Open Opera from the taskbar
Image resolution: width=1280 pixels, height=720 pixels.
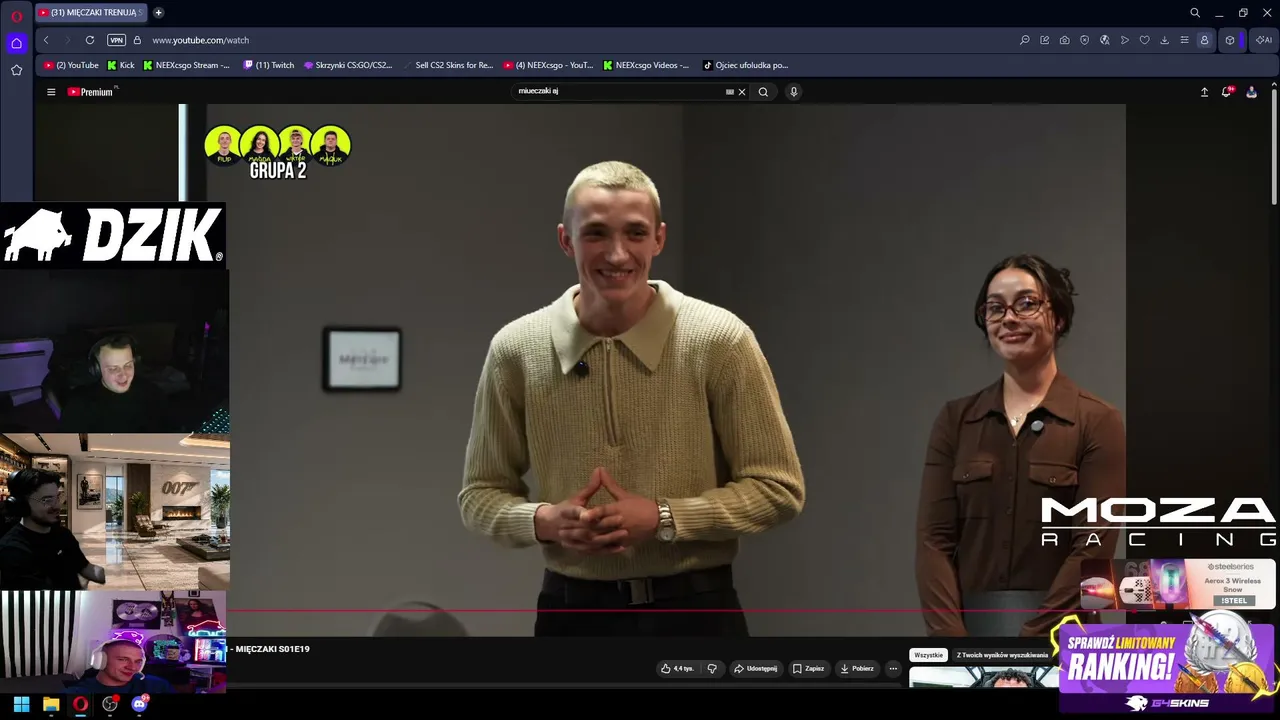(x=80, y=704)
